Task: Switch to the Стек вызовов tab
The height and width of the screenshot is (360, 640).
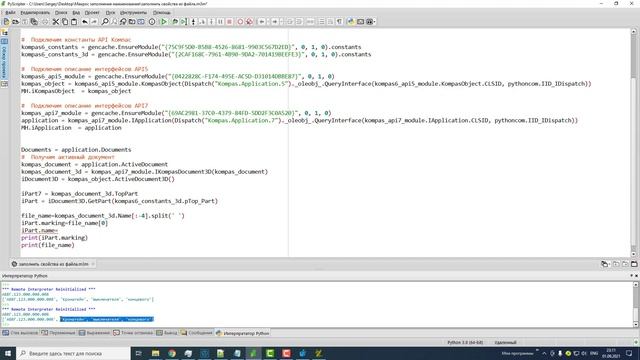Action: pyautogui.click(x=20, y=333)
